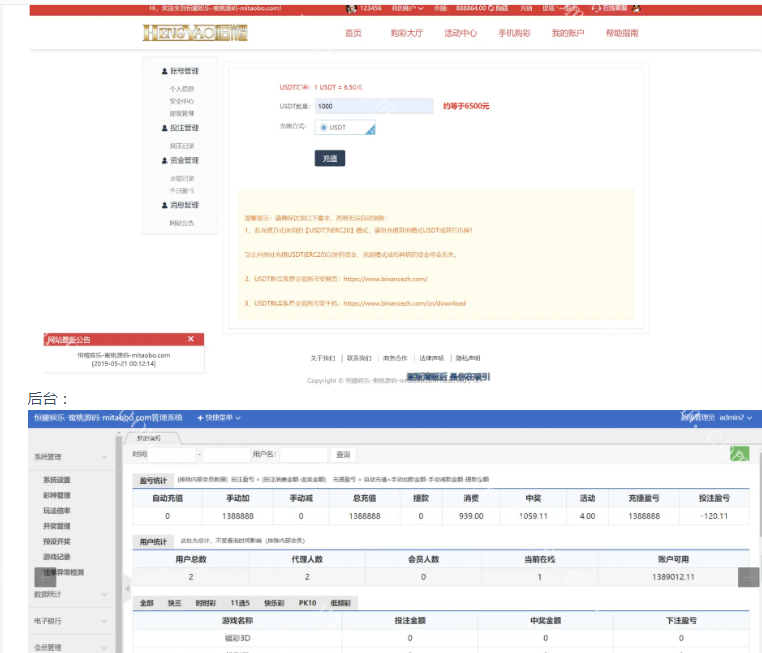This screenshot has width=762, height=653.
Task: Click the 消息管理 person icon
Action: click(165, 205)
